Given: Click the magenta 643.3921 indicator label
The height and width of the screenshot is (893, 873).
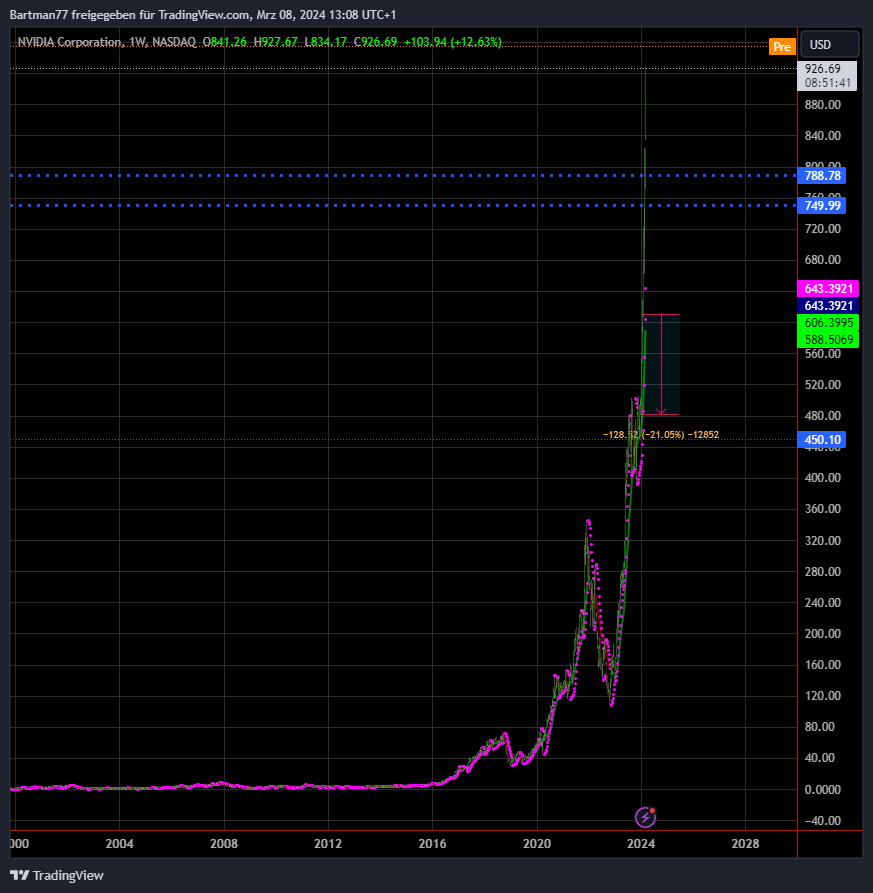Looking at the screenshot, I should pos(828,289).
